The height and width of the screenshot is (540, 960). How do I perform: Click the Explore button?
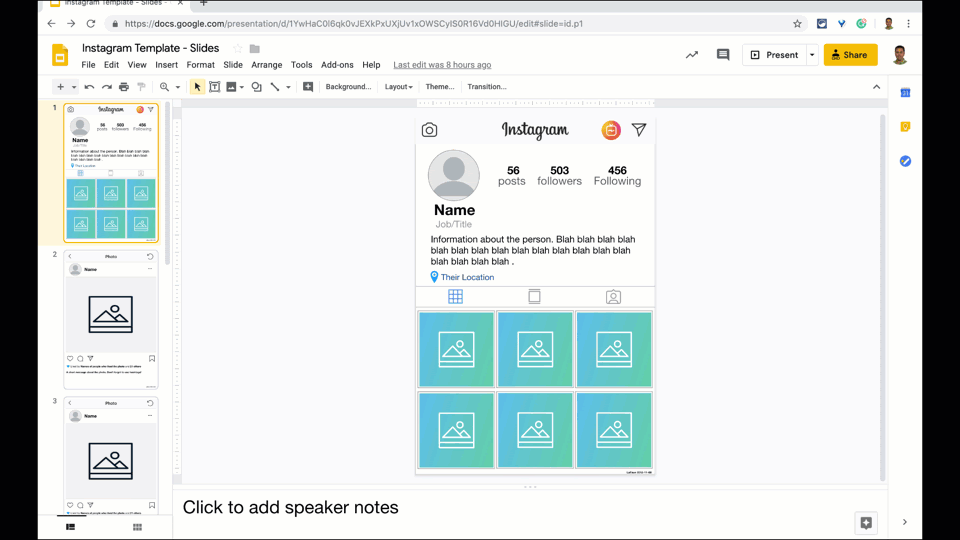(866, 523)
